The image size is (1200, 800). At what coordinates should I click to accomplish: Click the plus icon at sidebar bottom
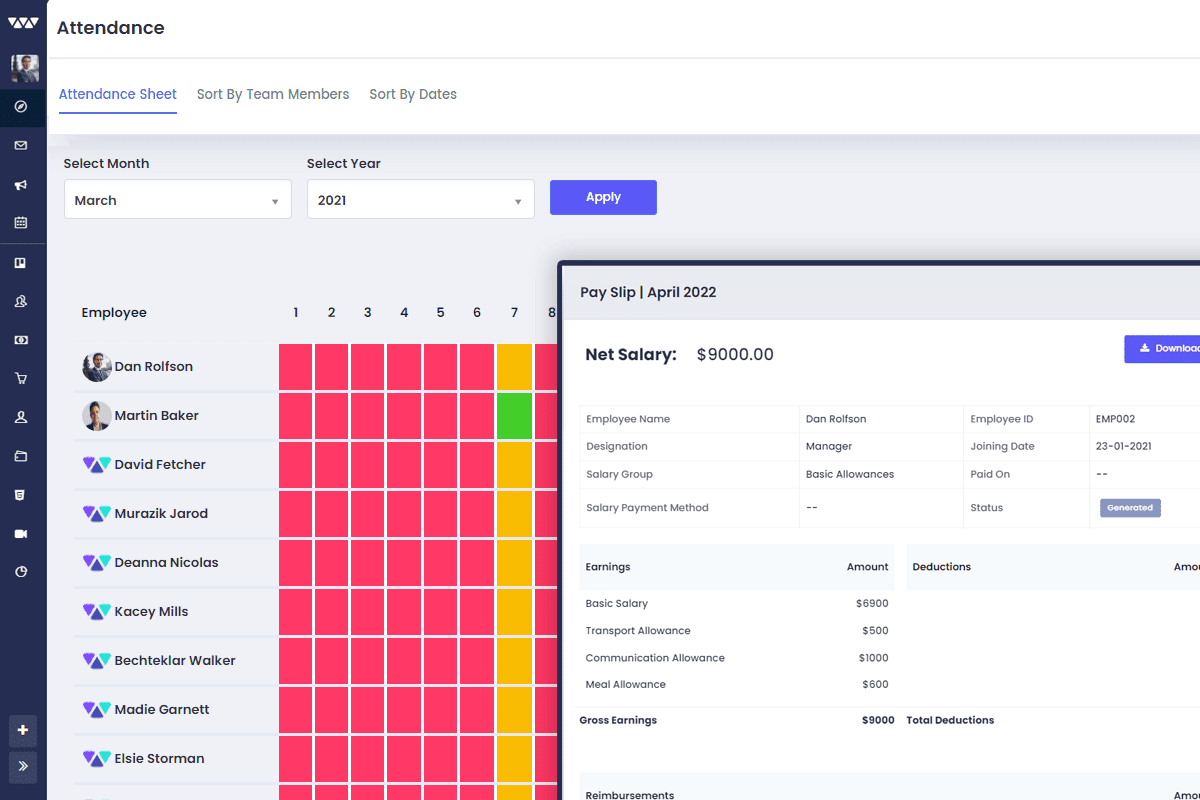[23, 730]
